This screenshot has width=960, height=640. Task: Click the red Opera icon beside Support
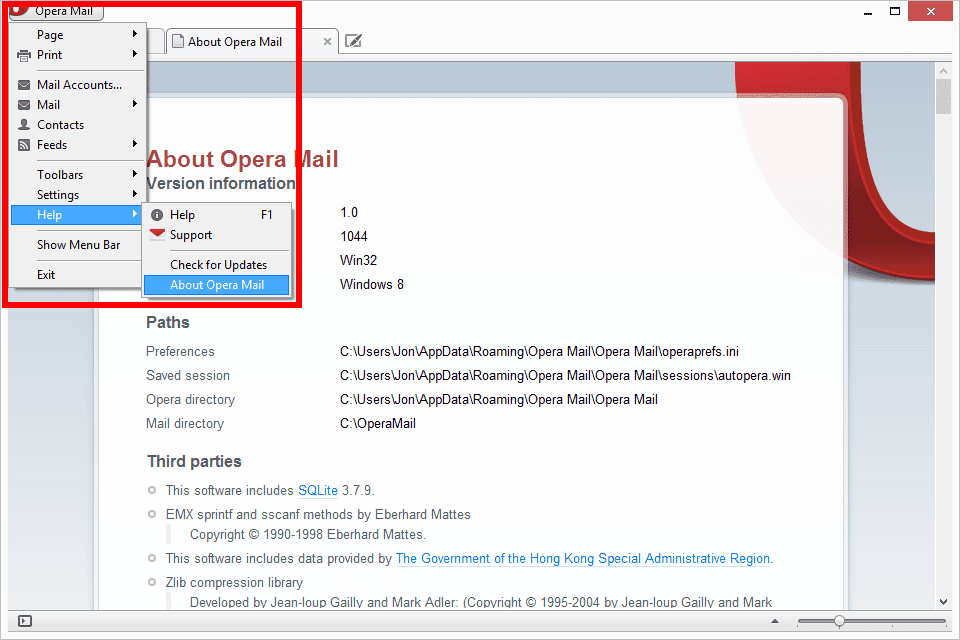point(157,234)
